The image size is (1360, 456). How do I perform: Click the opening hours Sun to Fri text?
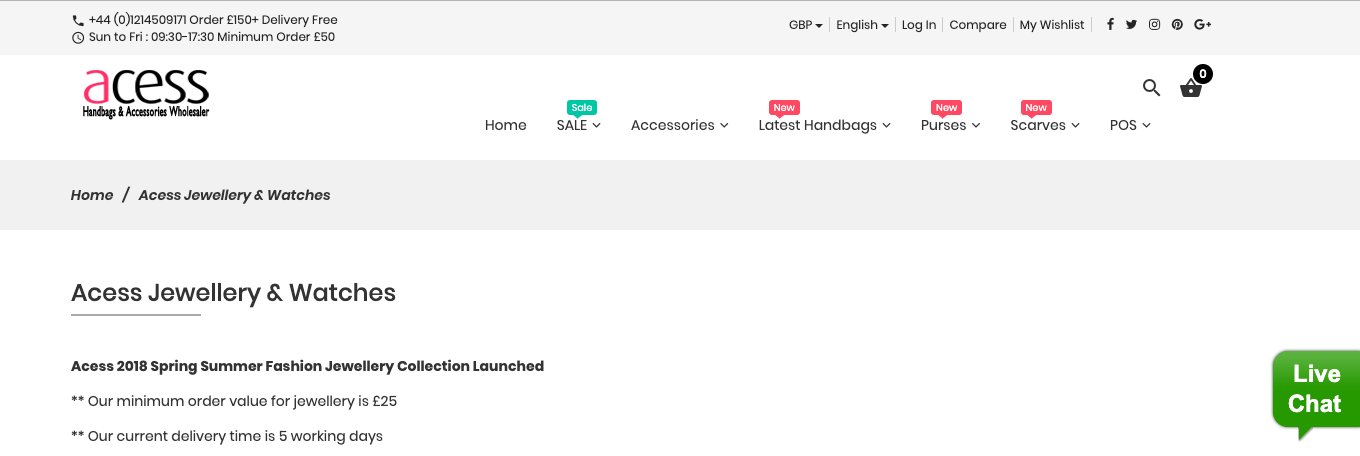pyautogui.click(x=212, y=37)
